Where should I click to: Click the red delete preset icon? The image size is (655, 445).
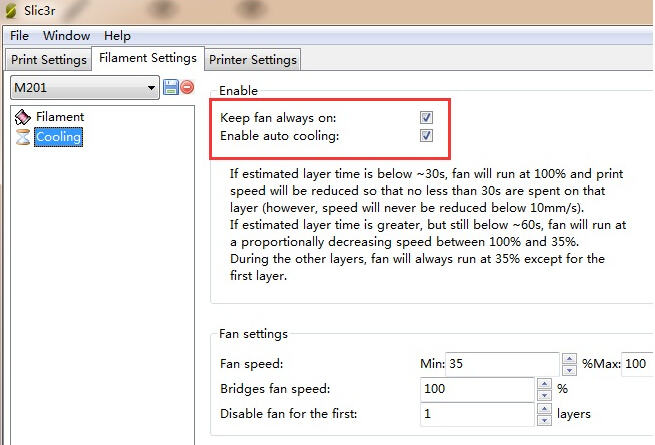pos(186,88)
